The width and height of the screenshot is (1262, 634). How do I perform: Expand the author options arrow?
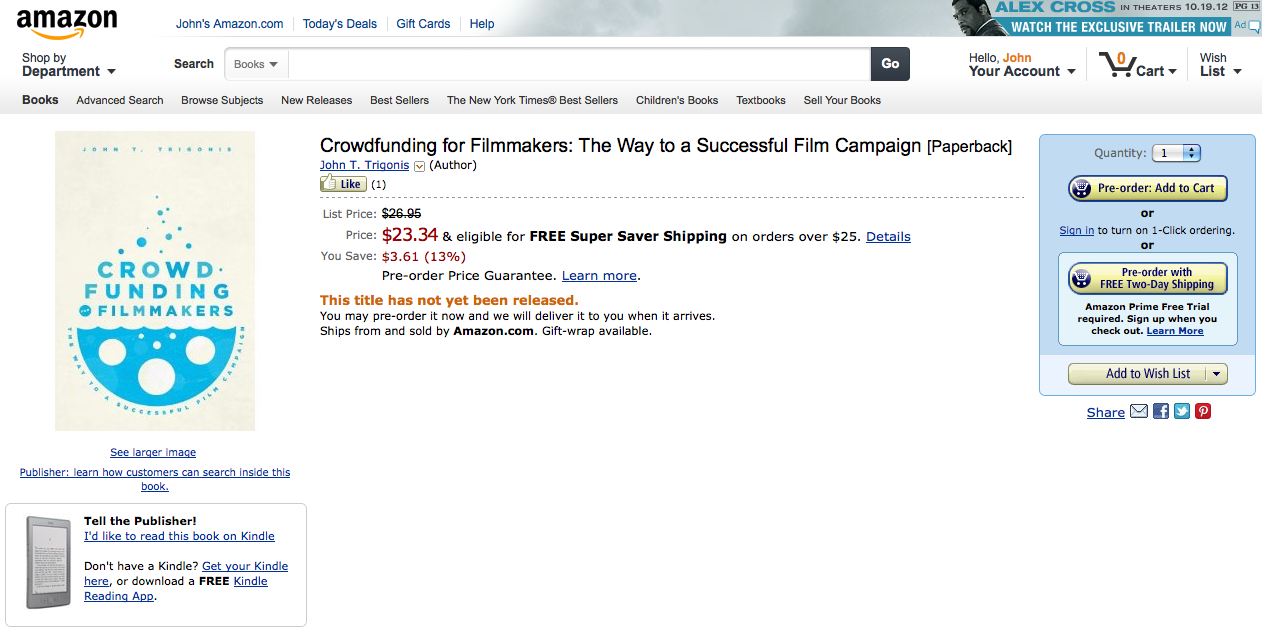click(x=420, y=166)
